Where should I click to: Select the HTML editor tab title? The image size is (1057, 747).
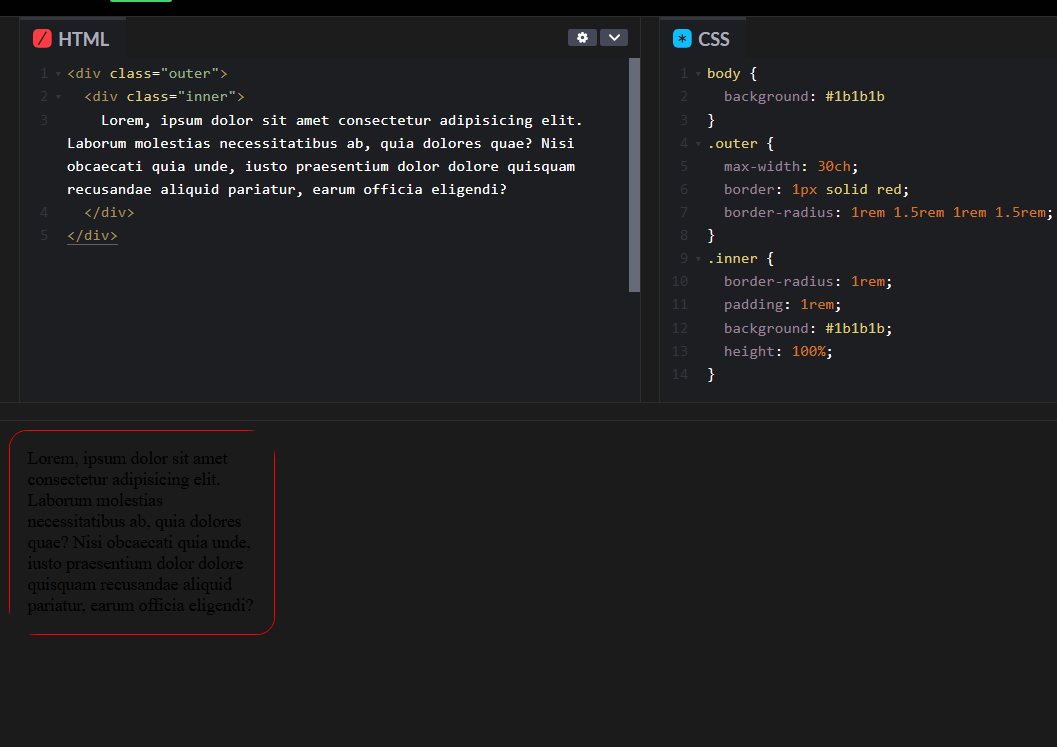point(83,39)
